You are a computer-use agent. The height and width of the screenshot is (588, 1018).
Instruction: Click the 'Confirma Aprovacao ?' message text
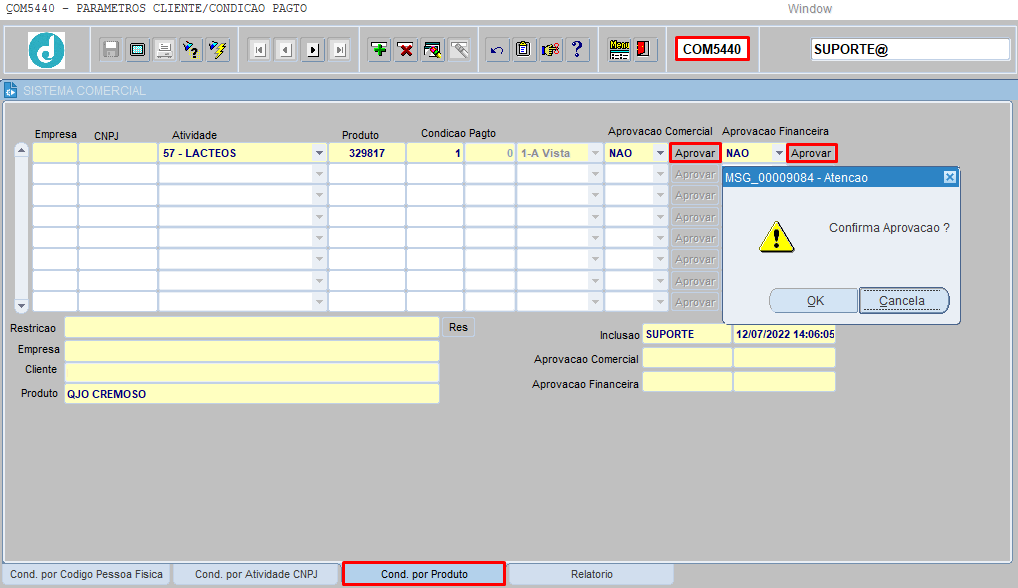pos(889,228)
